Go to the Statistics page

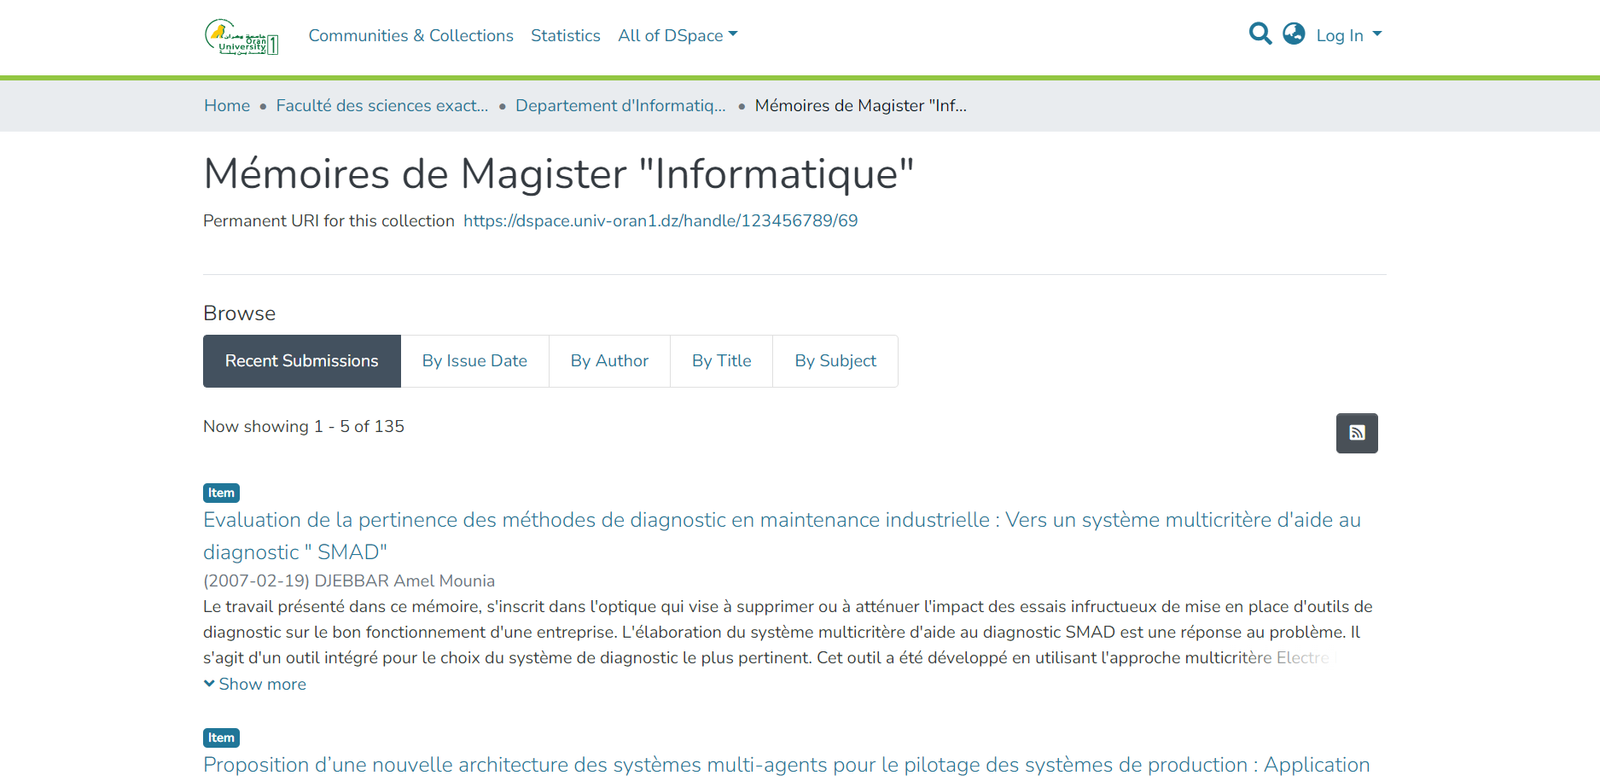coord(565,35)
